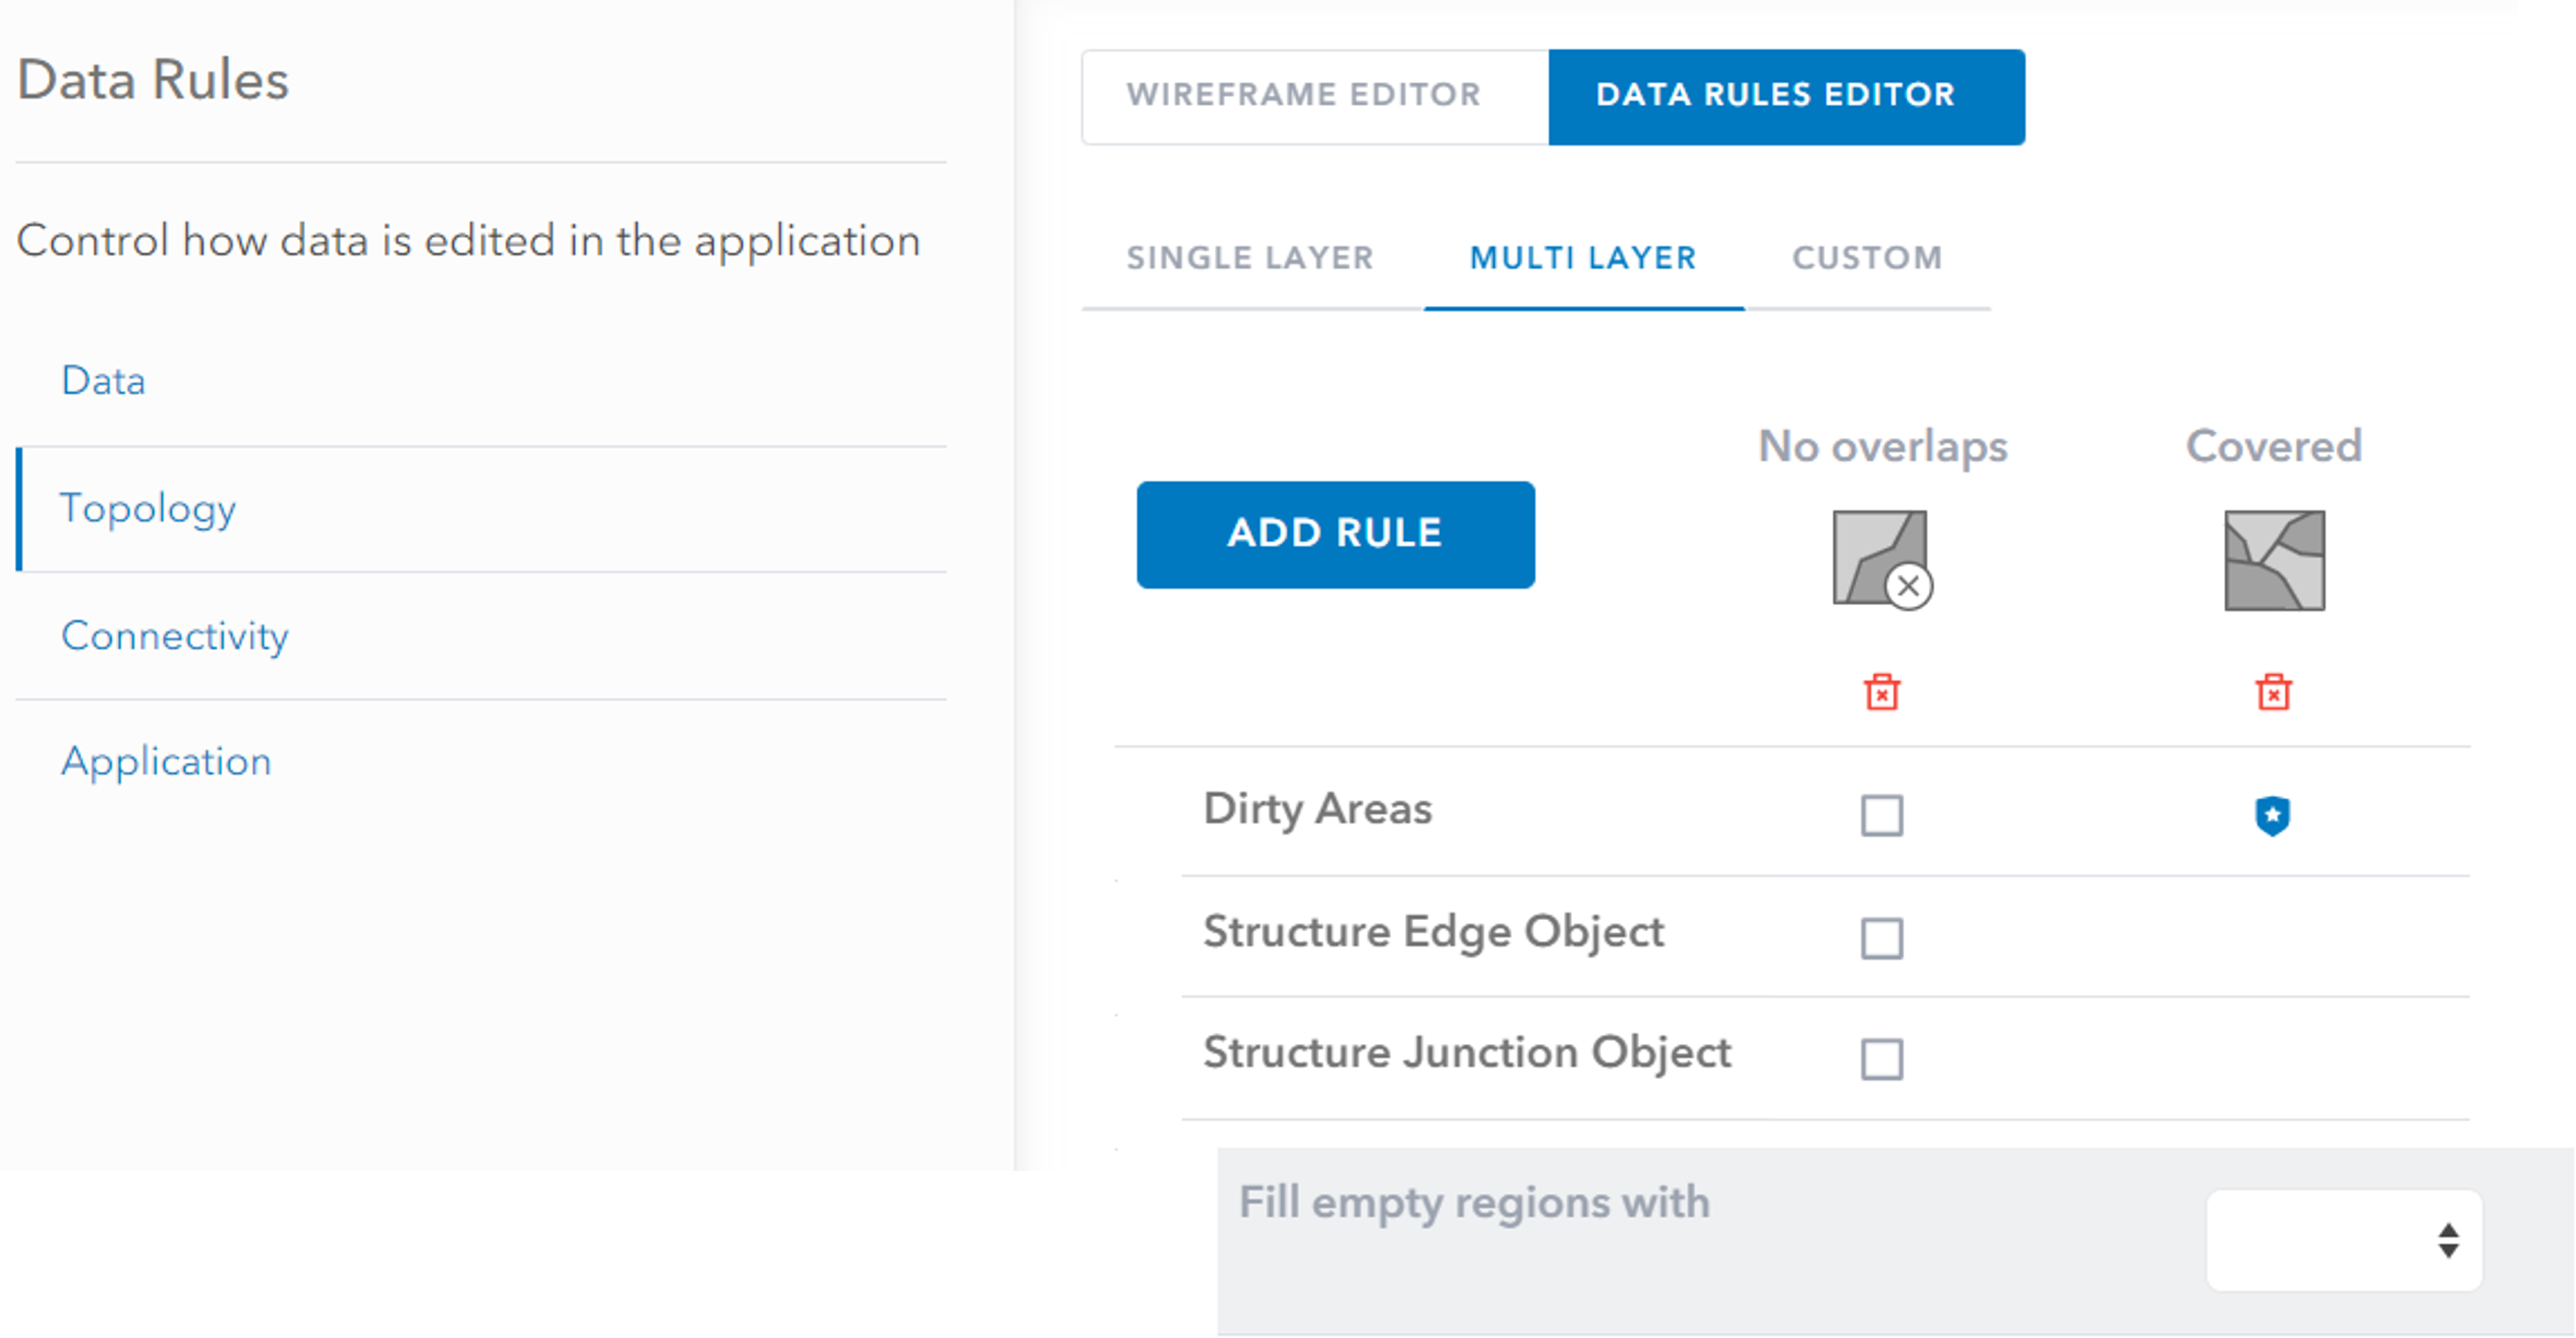Image resolution: width=2576 pixels, height=1338 pixels.
Task: Click the Structure Junction Object label
Action: [1467, 1053]
